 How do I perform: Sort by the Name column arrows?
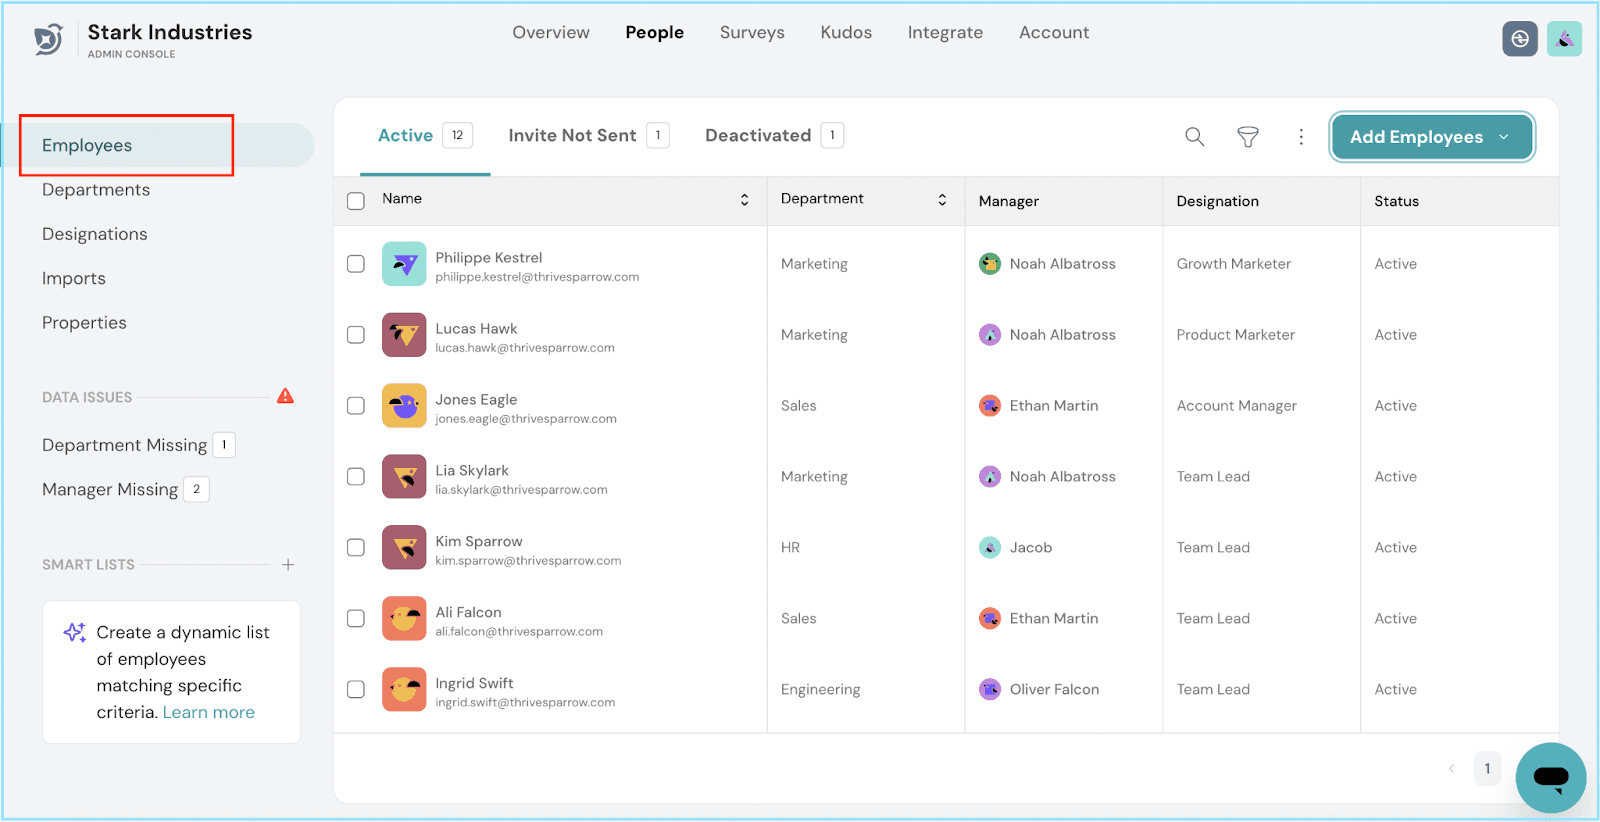(x=744, y=200)
